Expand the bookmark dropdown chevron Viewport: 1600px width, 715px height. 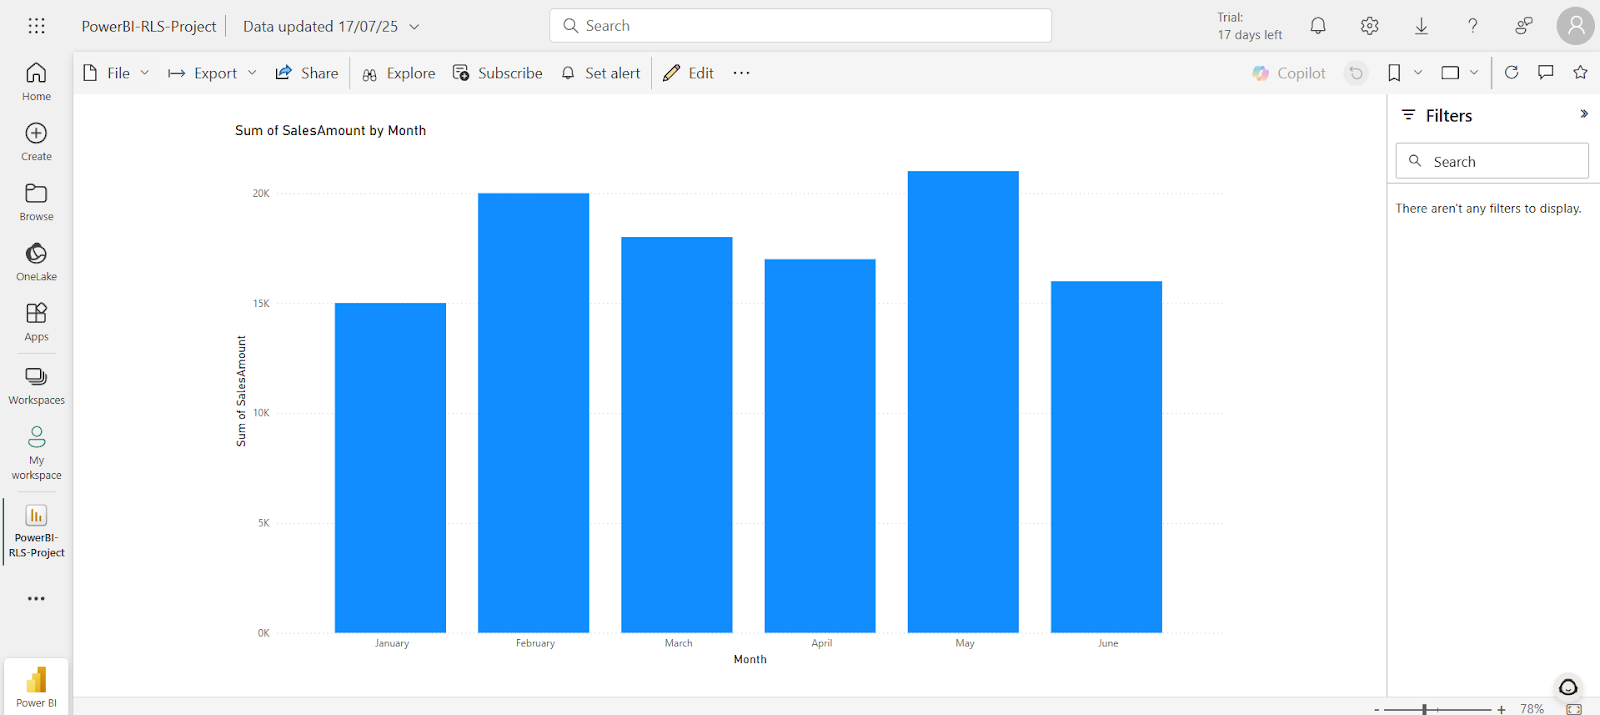coord(1418,73)
